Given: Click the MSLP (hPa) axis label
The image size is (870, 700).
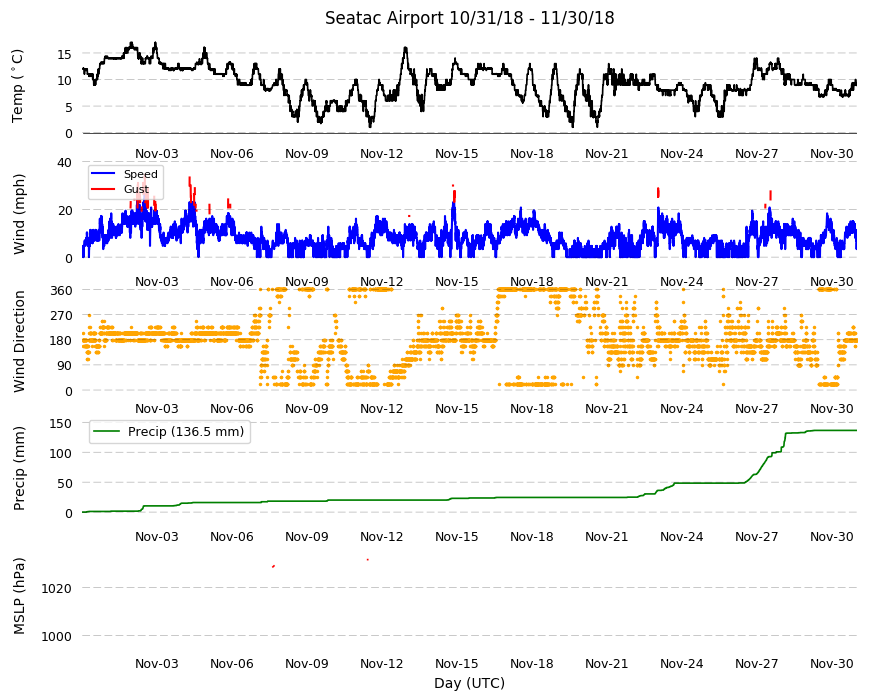Looking at the screenshot, I should pos(19,596).
